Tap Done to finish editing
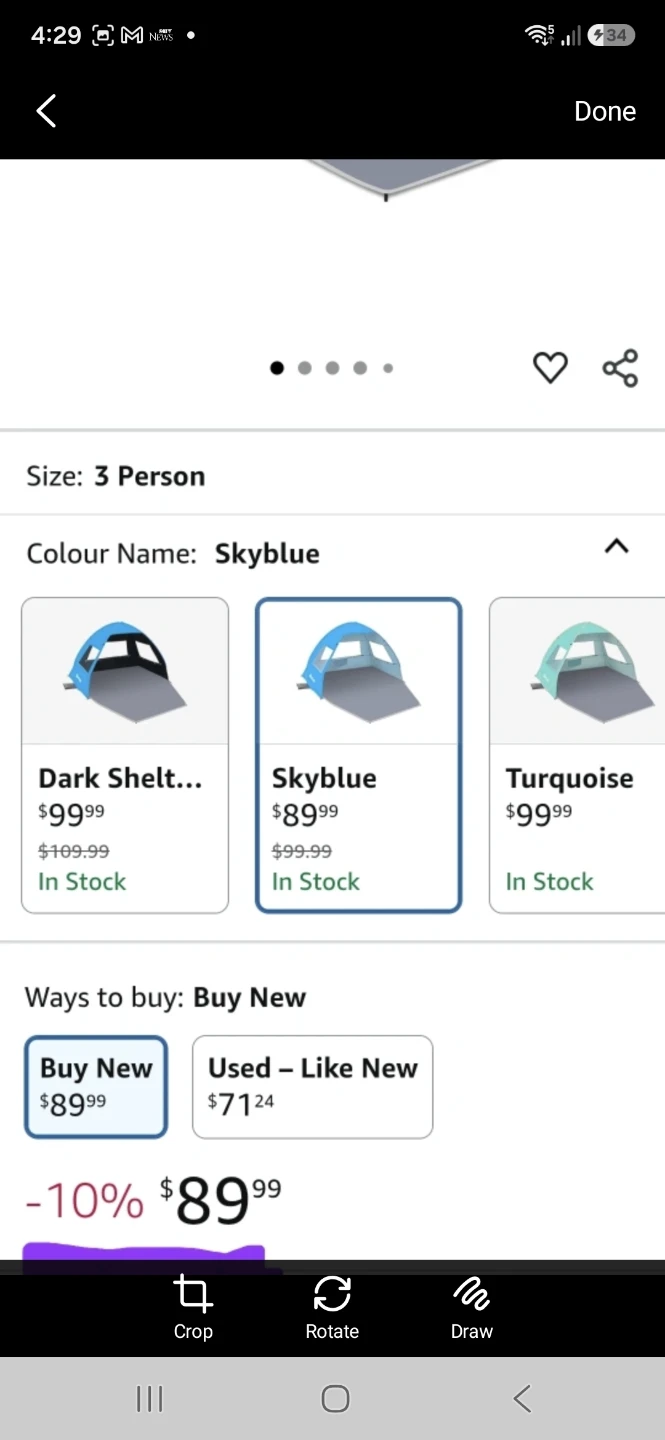Viewport: 665px width, 1440px height. (605, 111)
